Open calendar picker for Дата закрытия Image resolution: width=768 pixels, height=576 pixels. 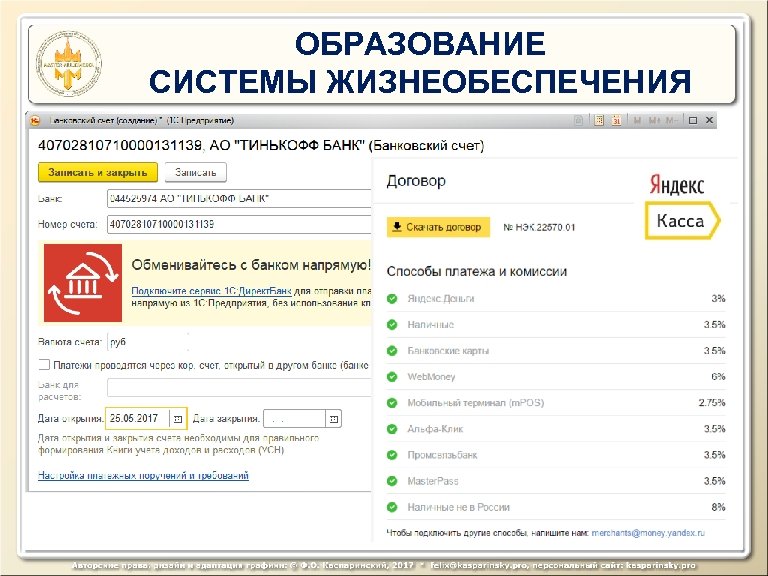click(334, 419)
